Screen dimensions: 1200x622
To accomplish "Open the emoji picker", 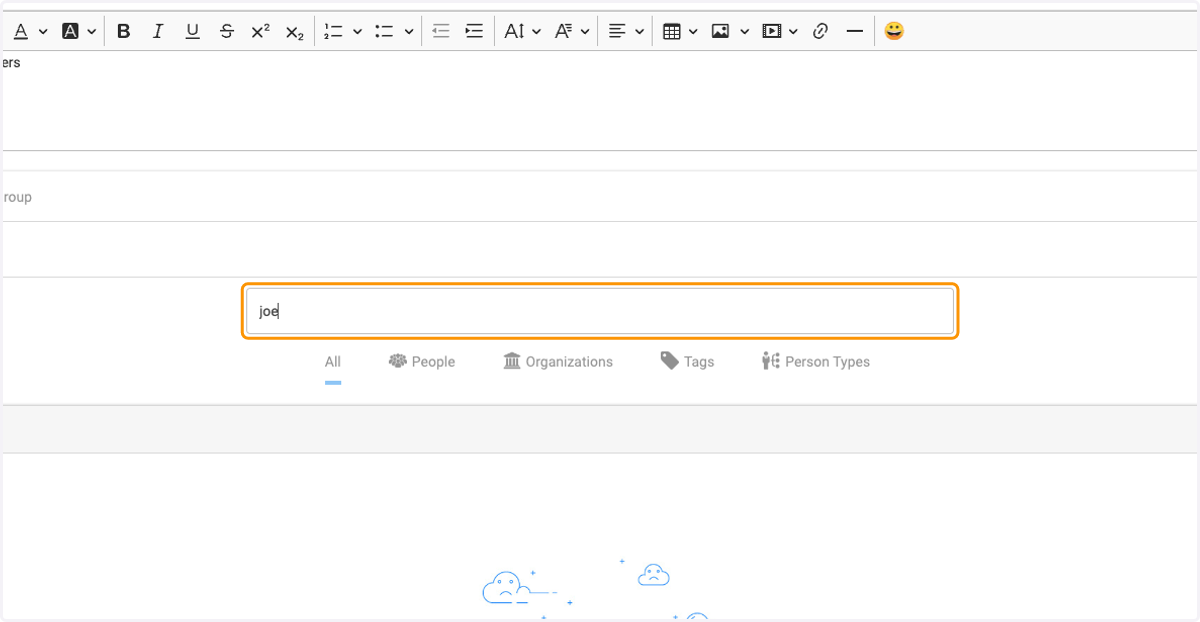I will pyautogui.click(x=894, y=31).
